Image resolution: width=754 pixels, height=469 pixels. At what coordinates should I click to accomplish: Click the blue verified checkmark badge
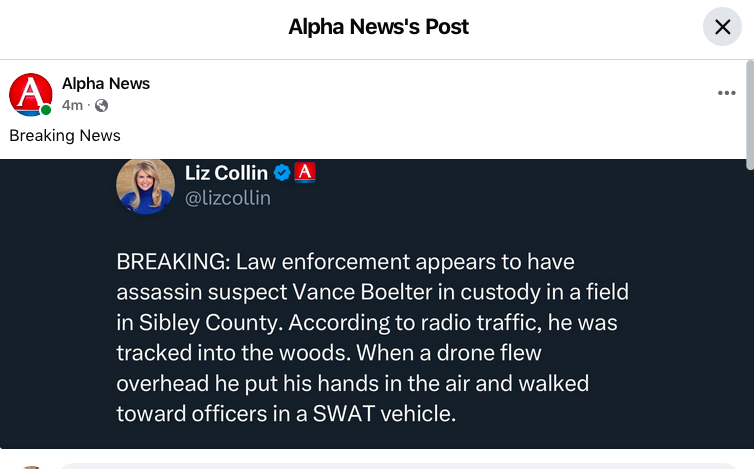tap(282, 173)
